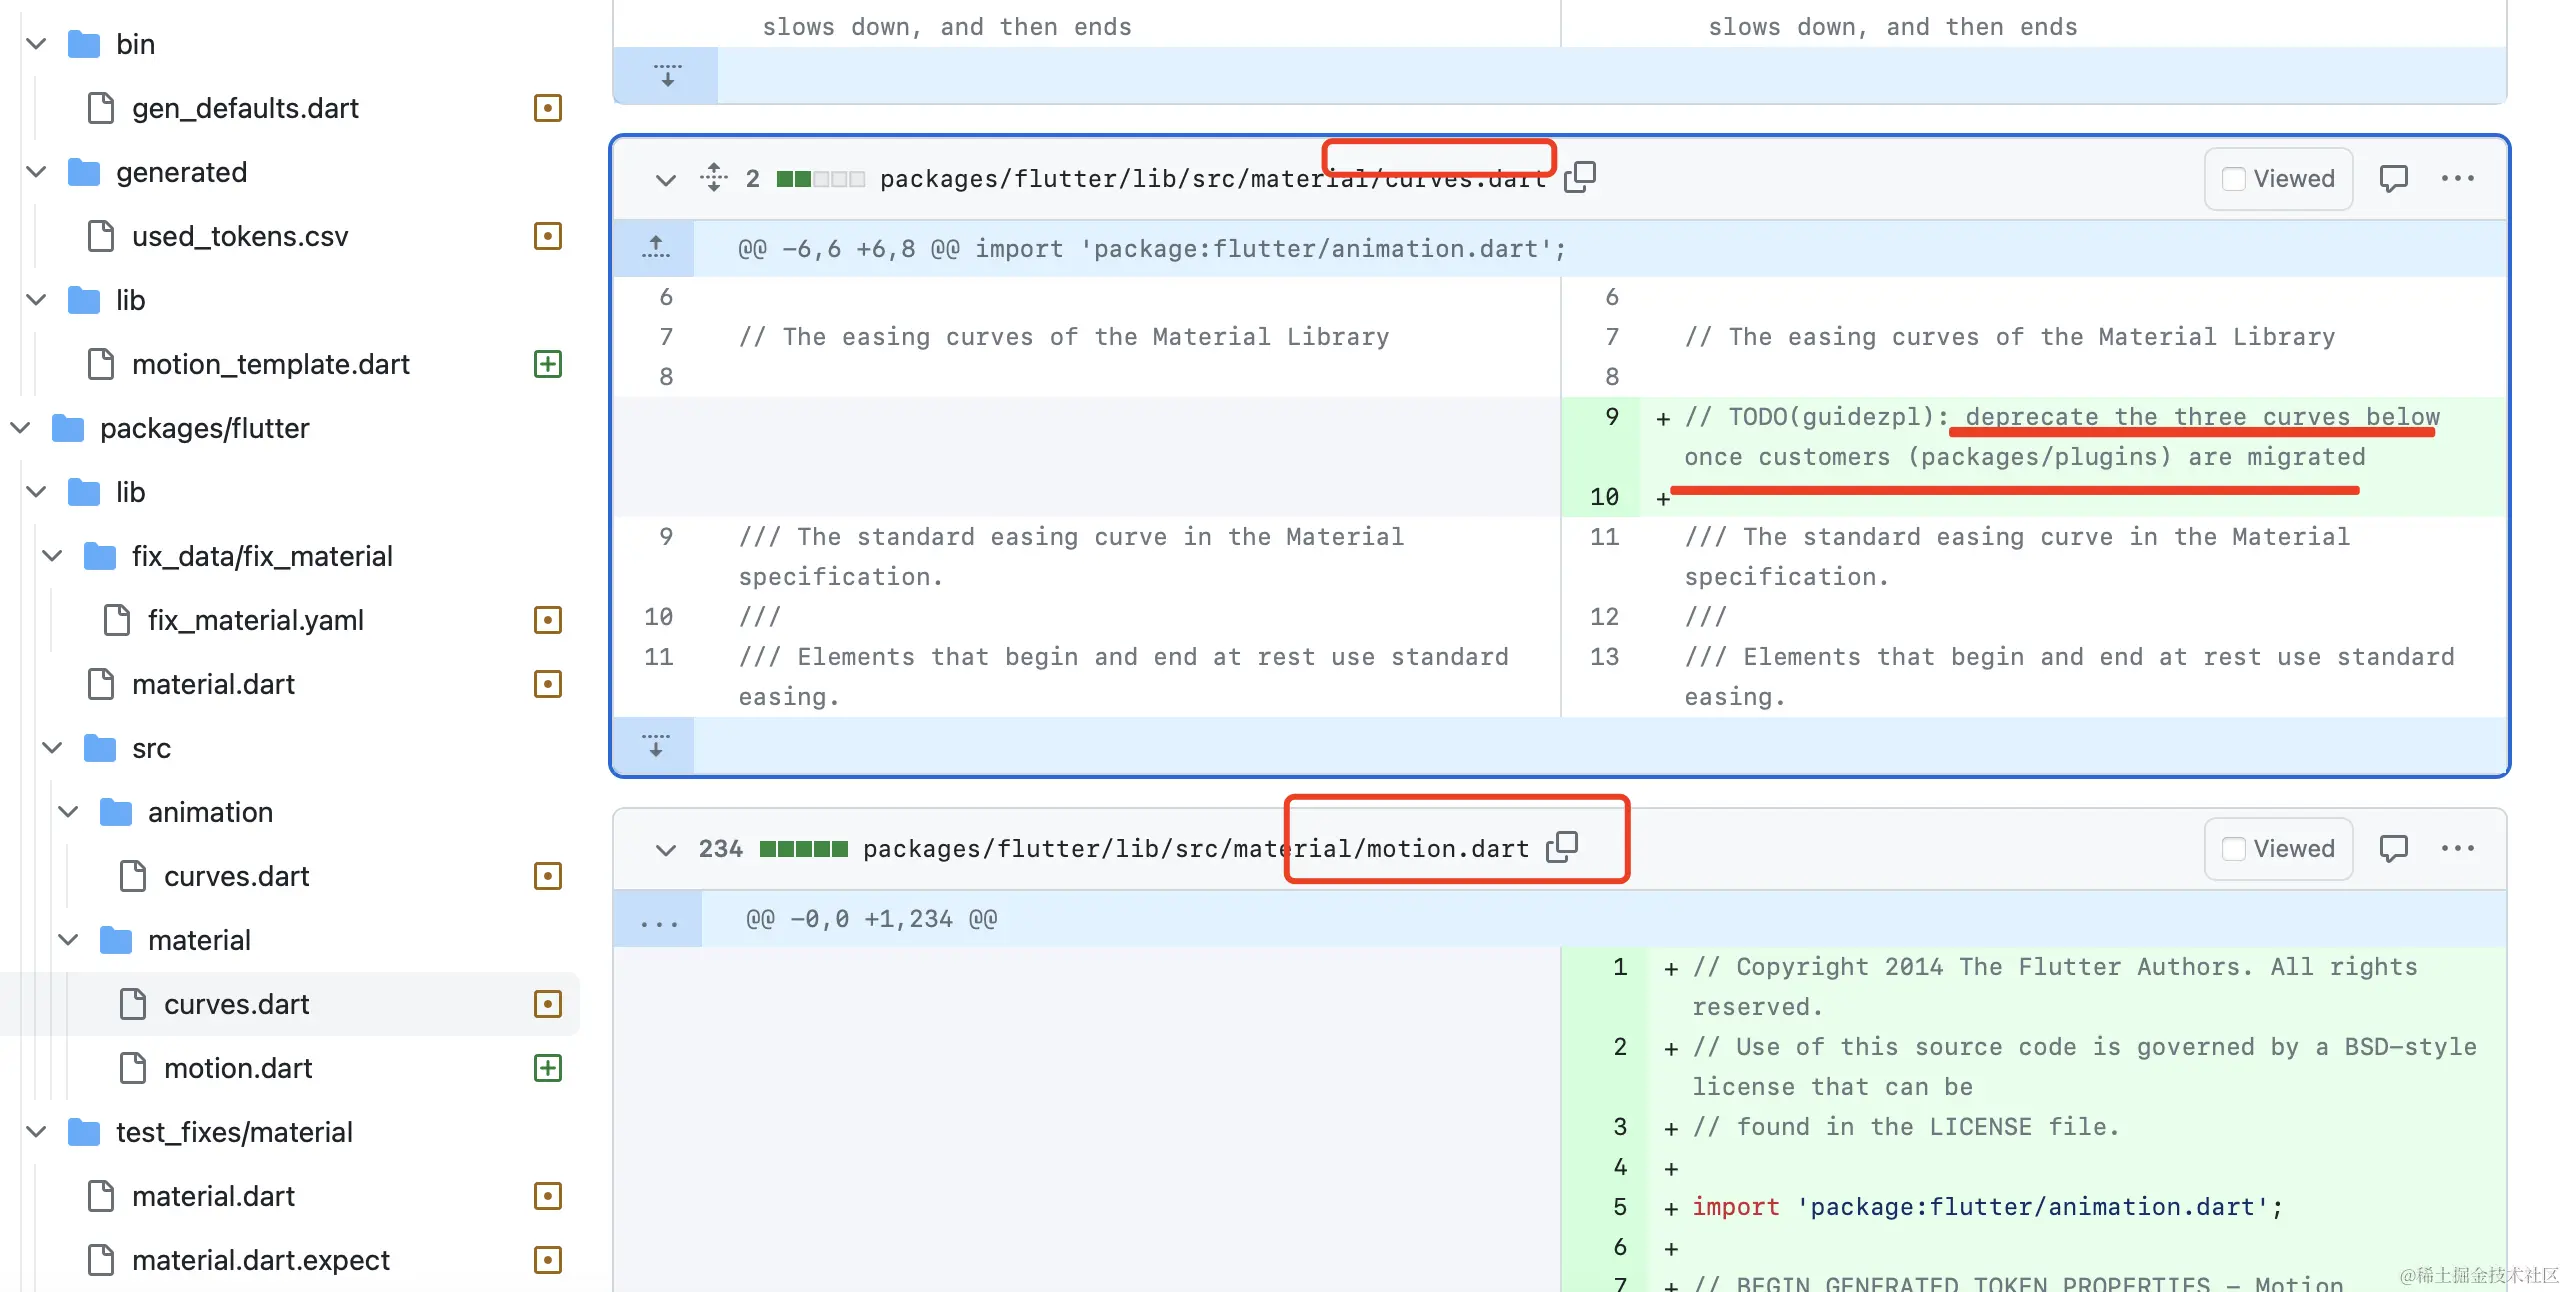The image size is (2566, 1292).
Task: Collapse lib folder under packages/flutter
Action: pos(36,492)
